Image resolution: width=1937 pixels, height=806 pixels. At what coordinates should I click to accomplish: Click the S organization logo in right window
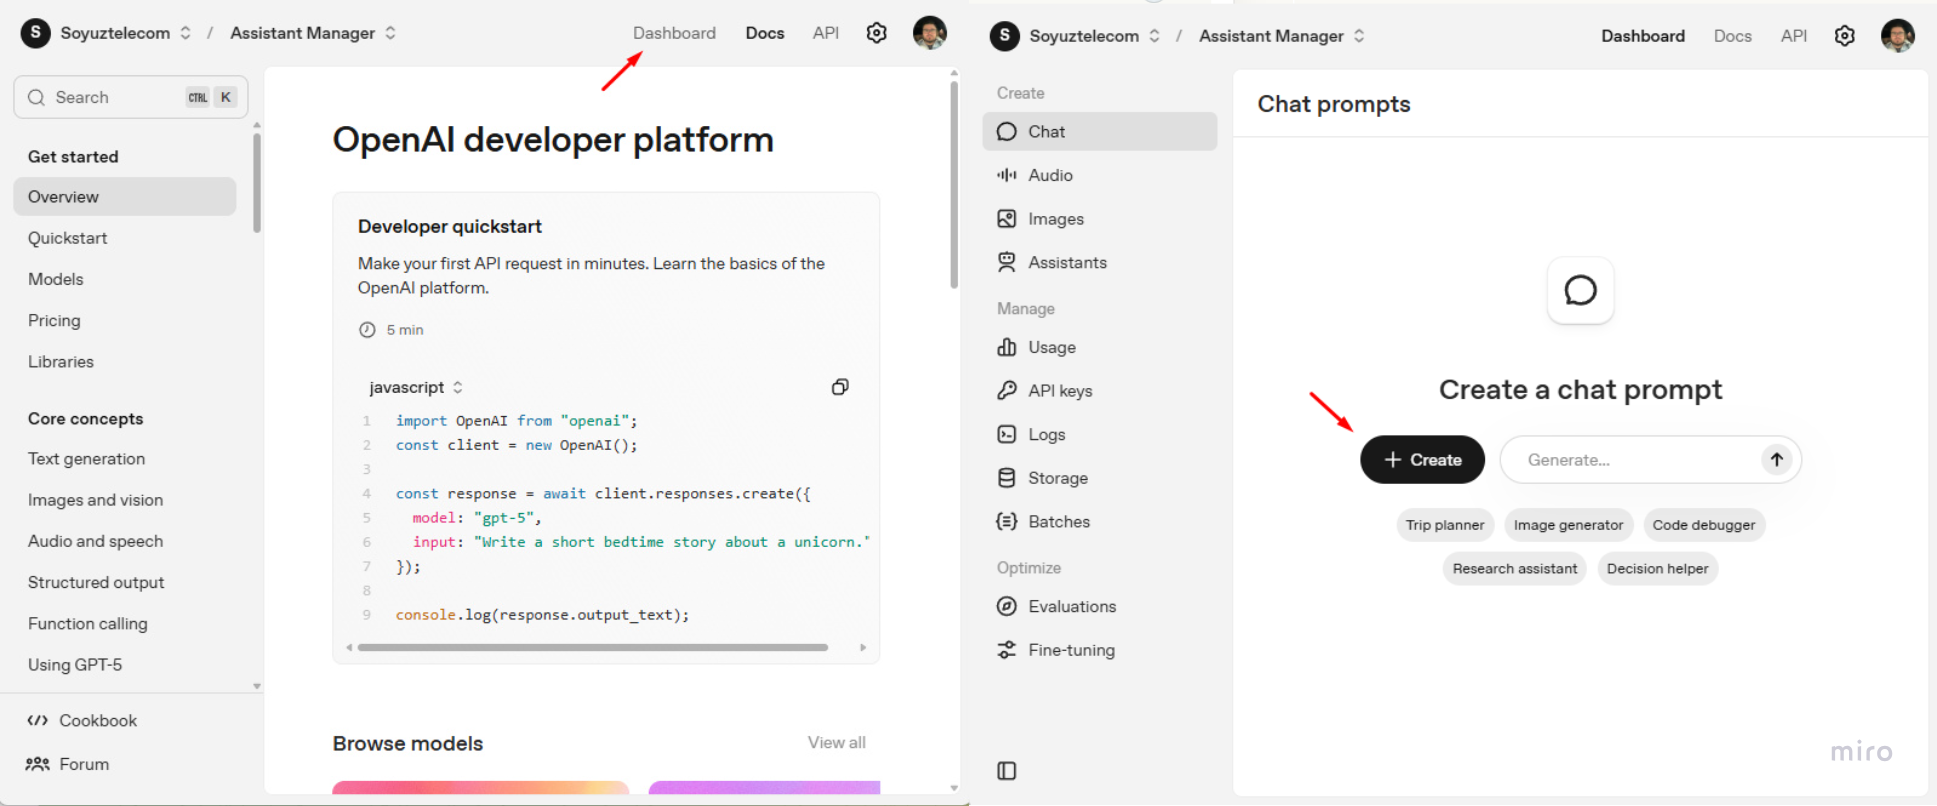click(x=1005, y=36)
